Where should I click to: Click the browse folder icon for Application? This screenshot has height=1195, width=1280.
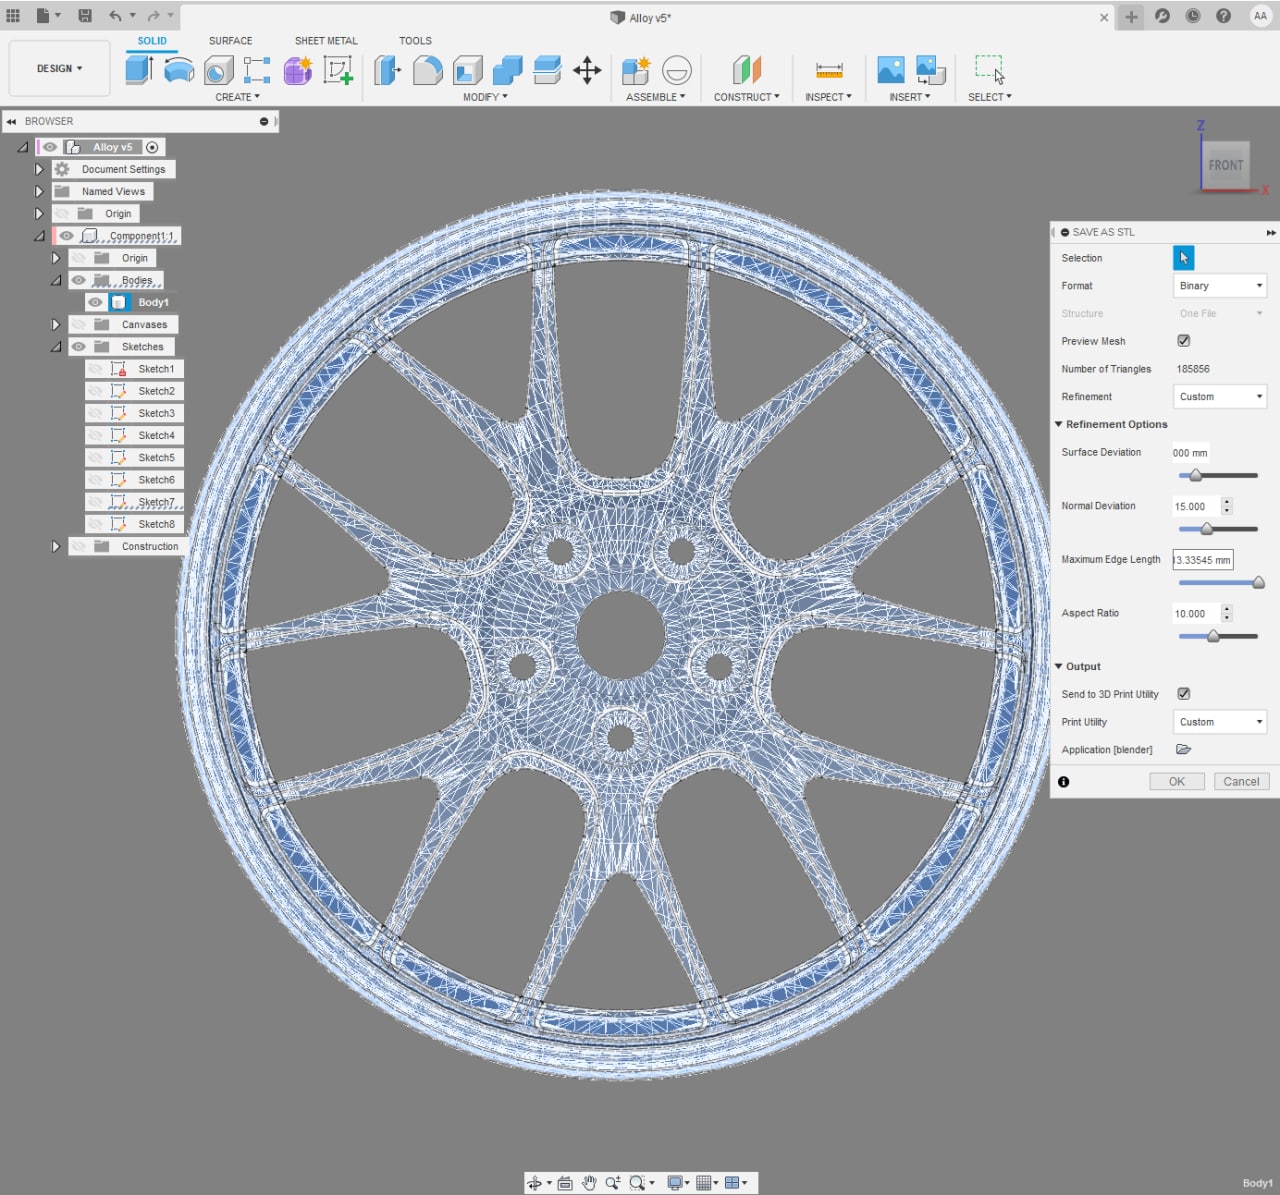pyautogui.click(x=1184, y=749)
